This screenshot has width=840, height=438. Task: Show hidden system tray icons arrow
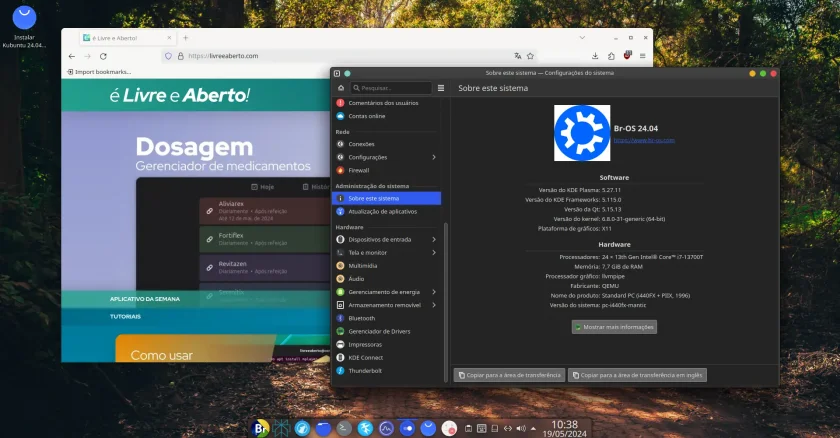click(533, 428)
